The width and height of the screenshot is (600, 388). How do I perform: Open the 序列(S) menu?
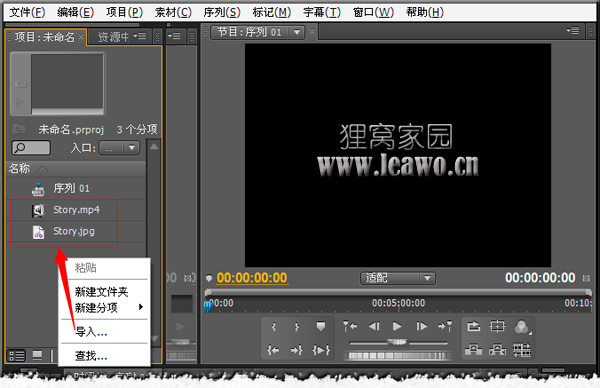click(x=222, y=12)
